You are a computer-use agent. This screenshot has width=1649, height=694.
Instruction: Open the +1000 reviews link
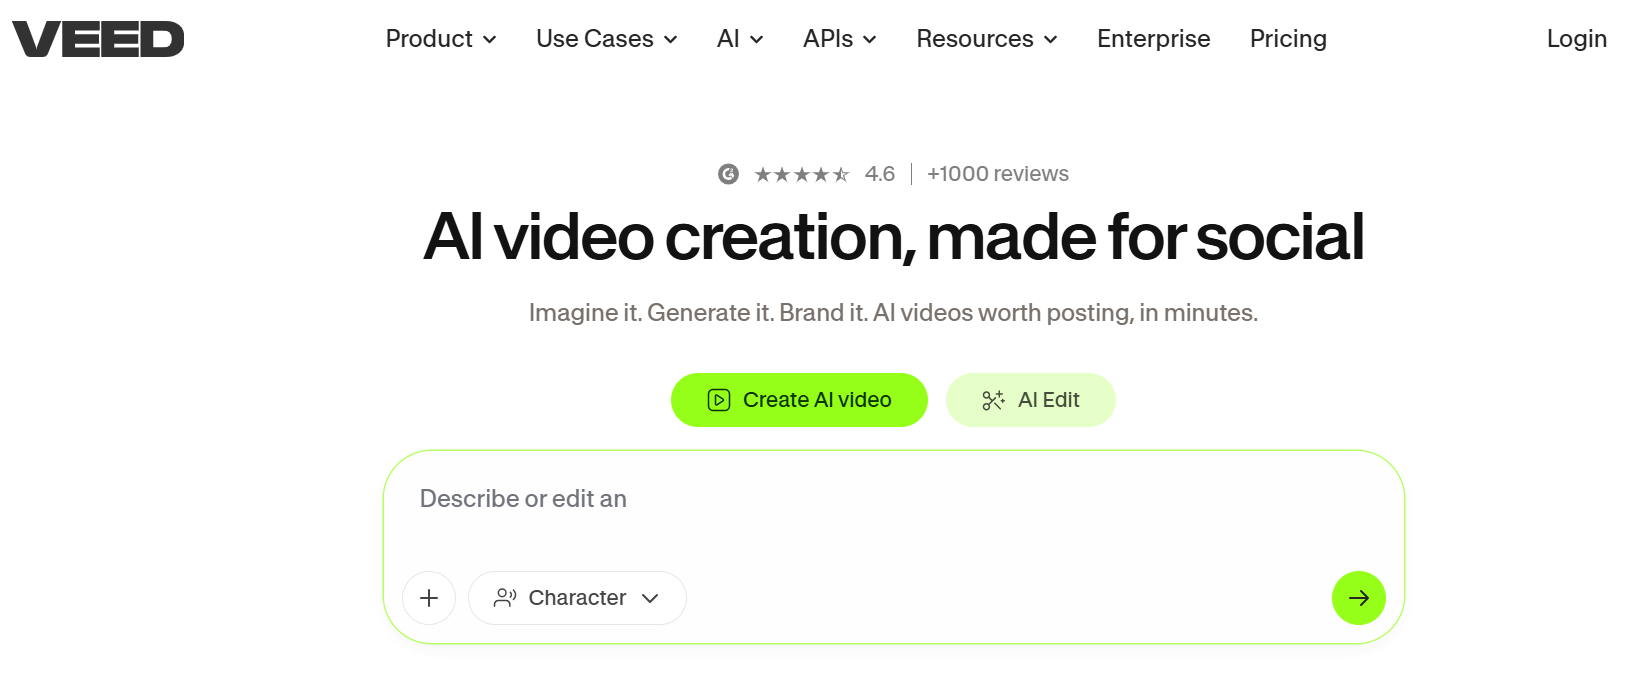[998, 174]
